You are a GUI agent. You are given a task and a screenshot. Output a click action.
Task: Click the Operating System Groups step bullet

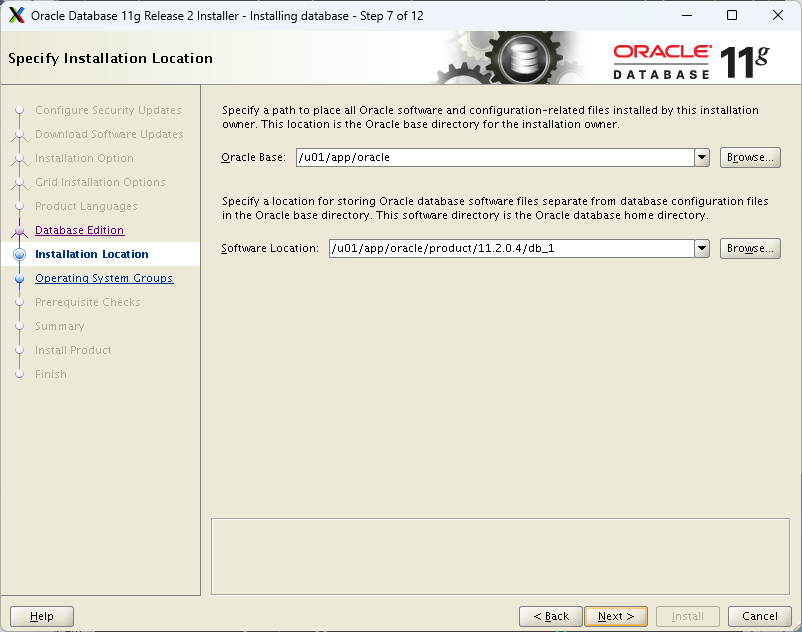point(19,279)
